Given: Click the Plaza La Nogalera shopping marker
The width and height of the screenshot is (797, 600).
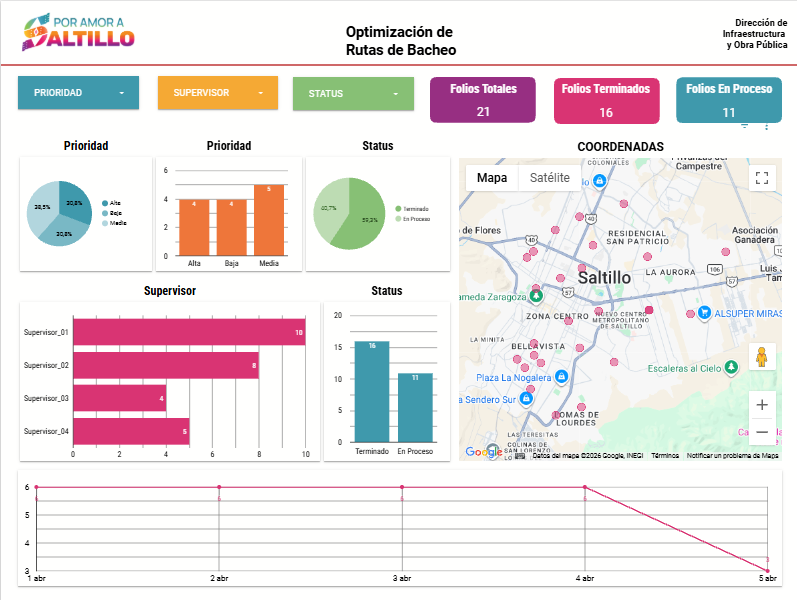Looking at the screenshot, I should 561,376.
